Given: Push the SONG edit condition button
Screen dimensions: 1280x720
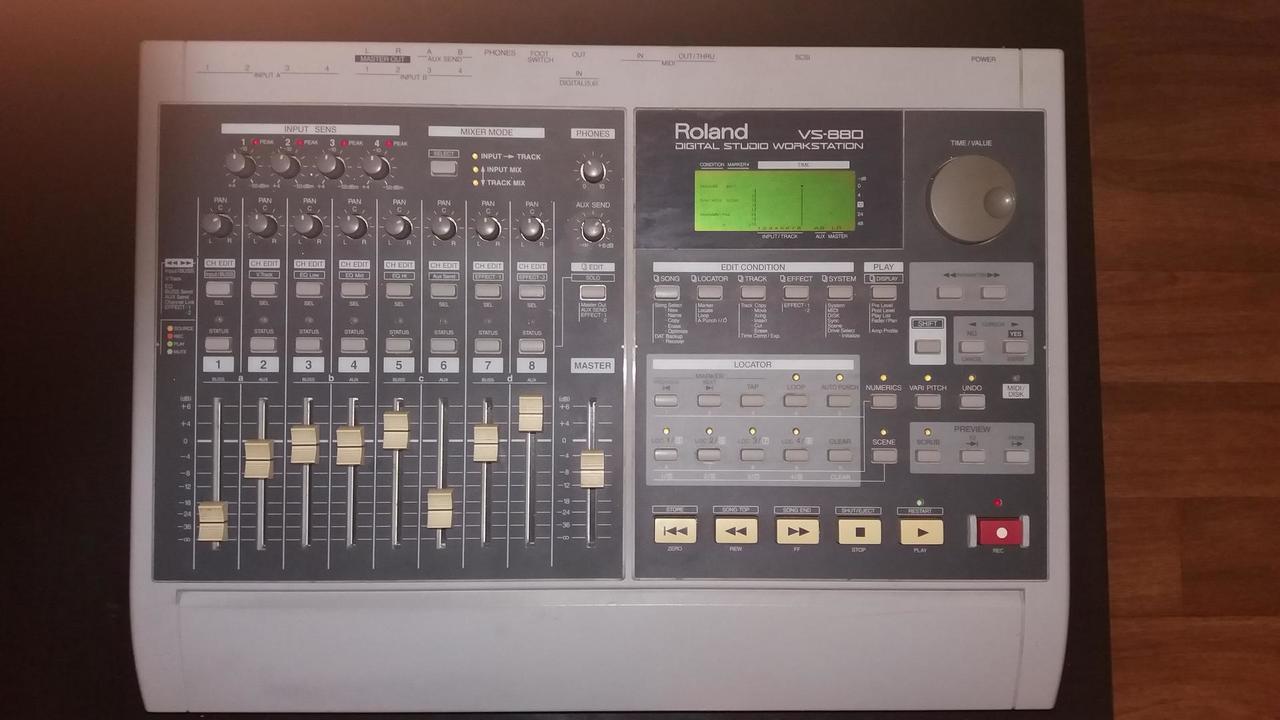Looking at the screenshot, I should [666, 293].
